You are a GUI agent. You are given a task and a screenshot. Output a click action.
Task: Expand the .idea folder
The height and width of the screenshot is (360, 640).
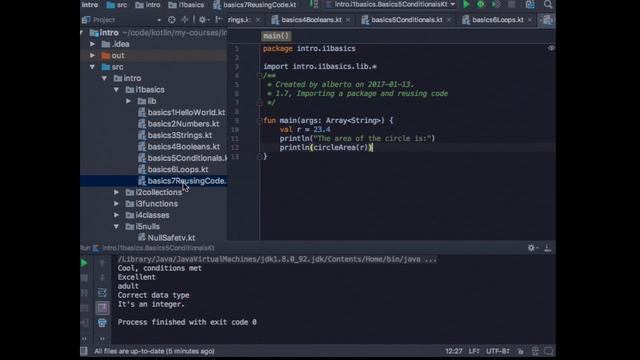(x=93, y=44)
